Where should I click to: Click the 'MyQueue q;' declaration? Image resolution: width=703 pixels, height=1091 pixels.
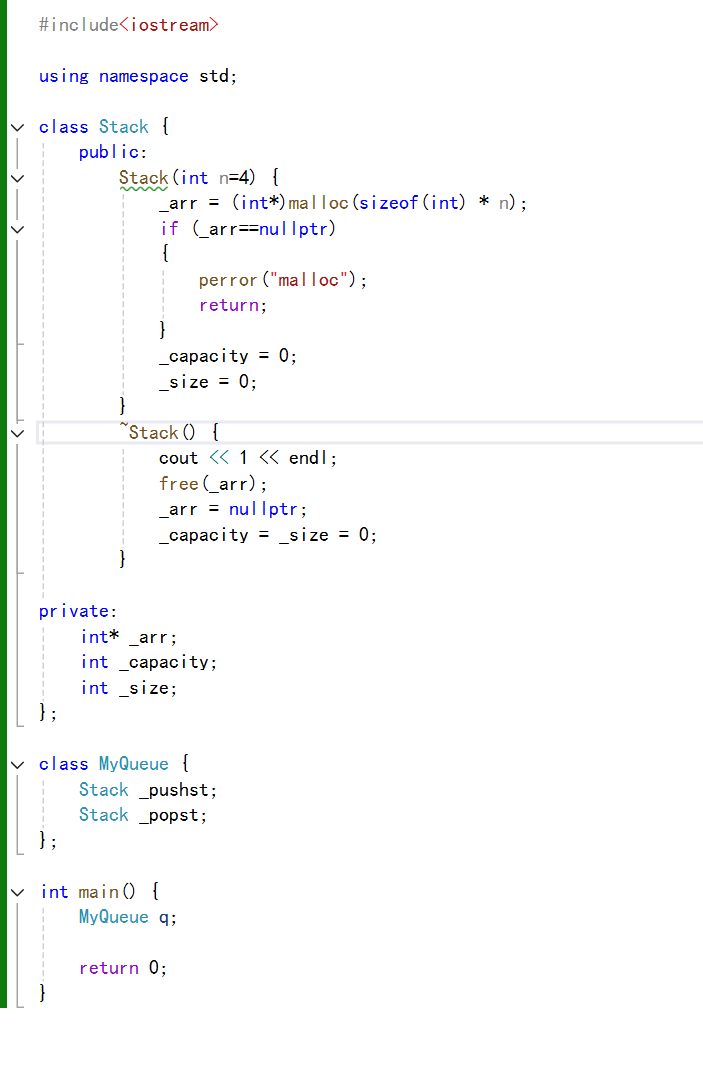point(128,917)
